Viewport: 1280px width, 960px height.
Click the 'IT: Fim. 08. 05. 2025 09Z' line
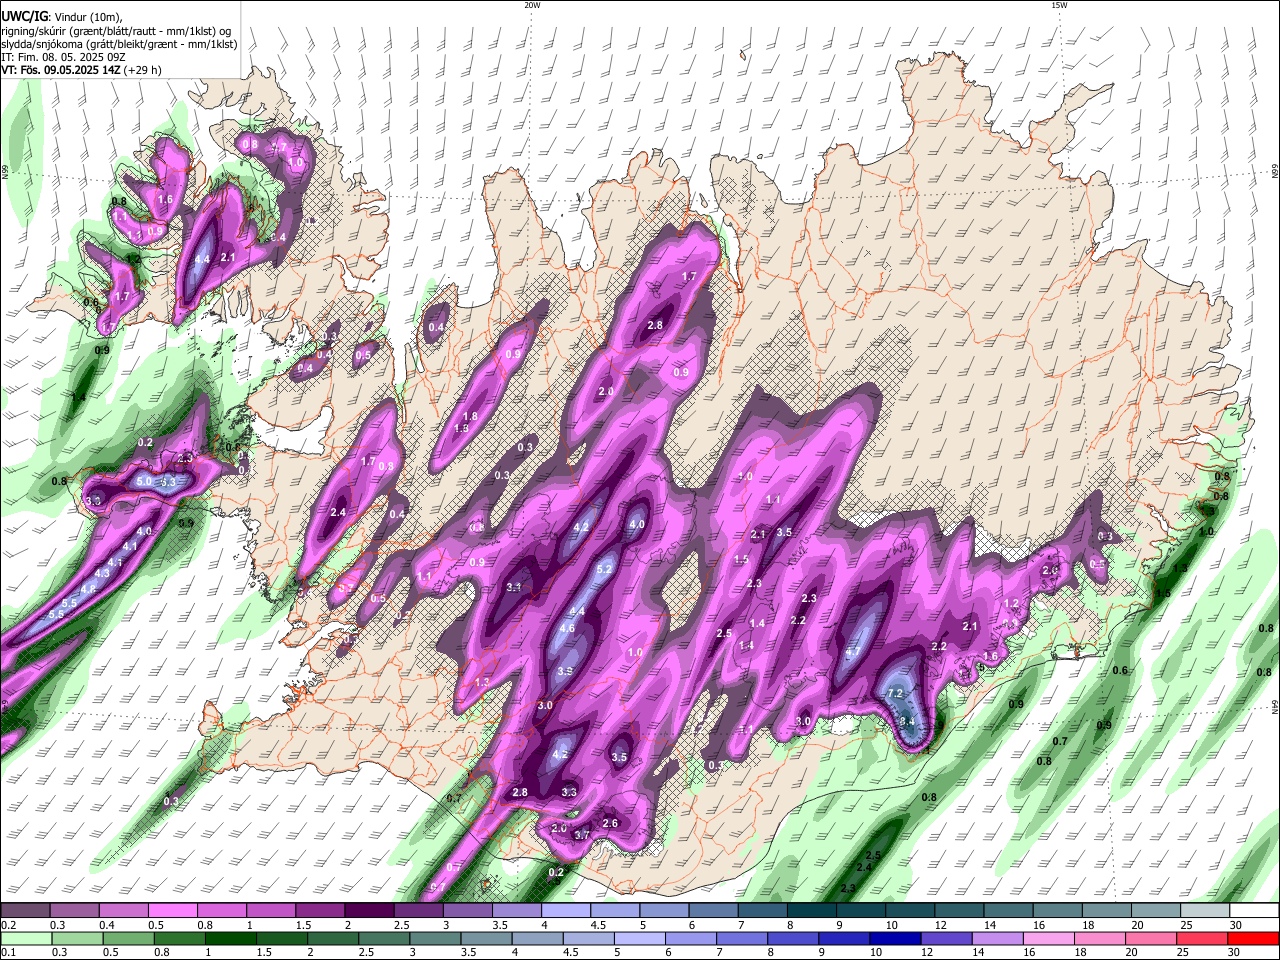(62, 57)
